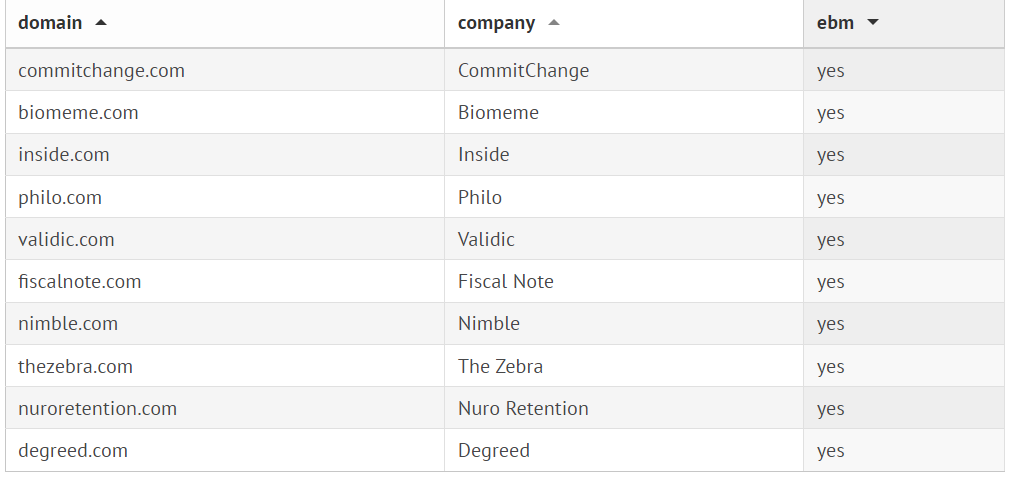Click the Nimble company cell
The width and height of the screenshot is (1012, 478).
[489, 324]
